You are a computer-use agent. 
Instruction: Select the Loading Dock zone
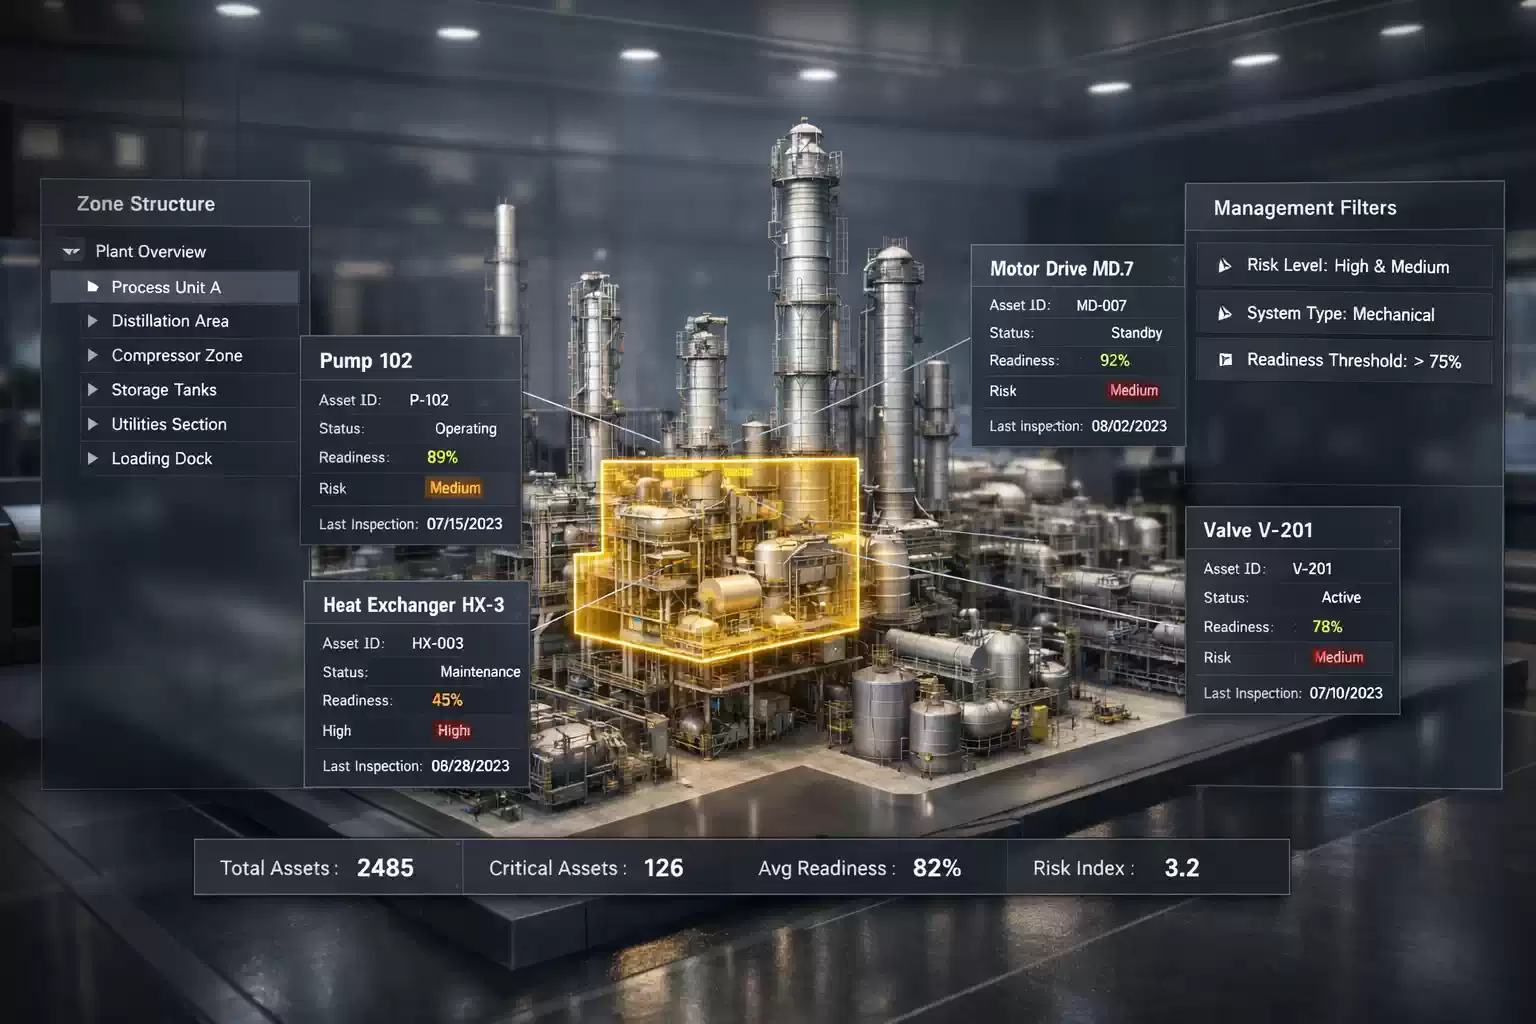click(162, 458)
